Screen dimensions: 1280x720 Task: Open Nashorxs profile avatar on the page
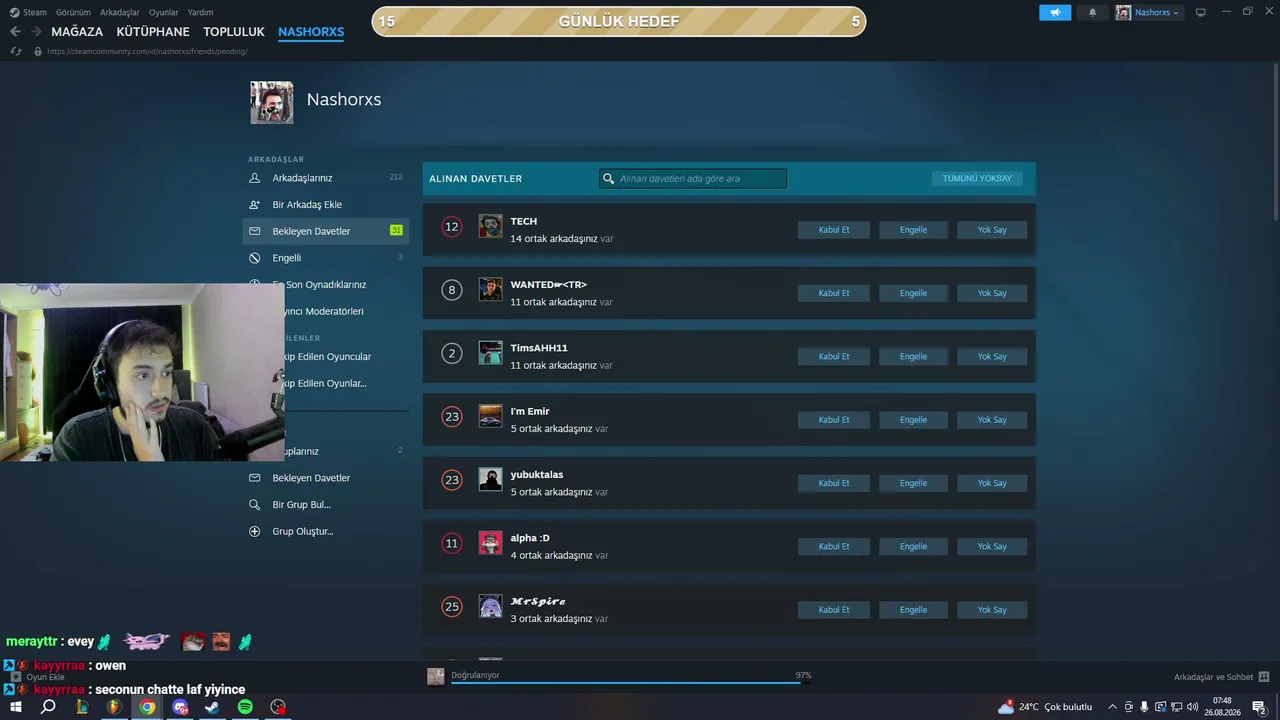click(x=272, y=102)
